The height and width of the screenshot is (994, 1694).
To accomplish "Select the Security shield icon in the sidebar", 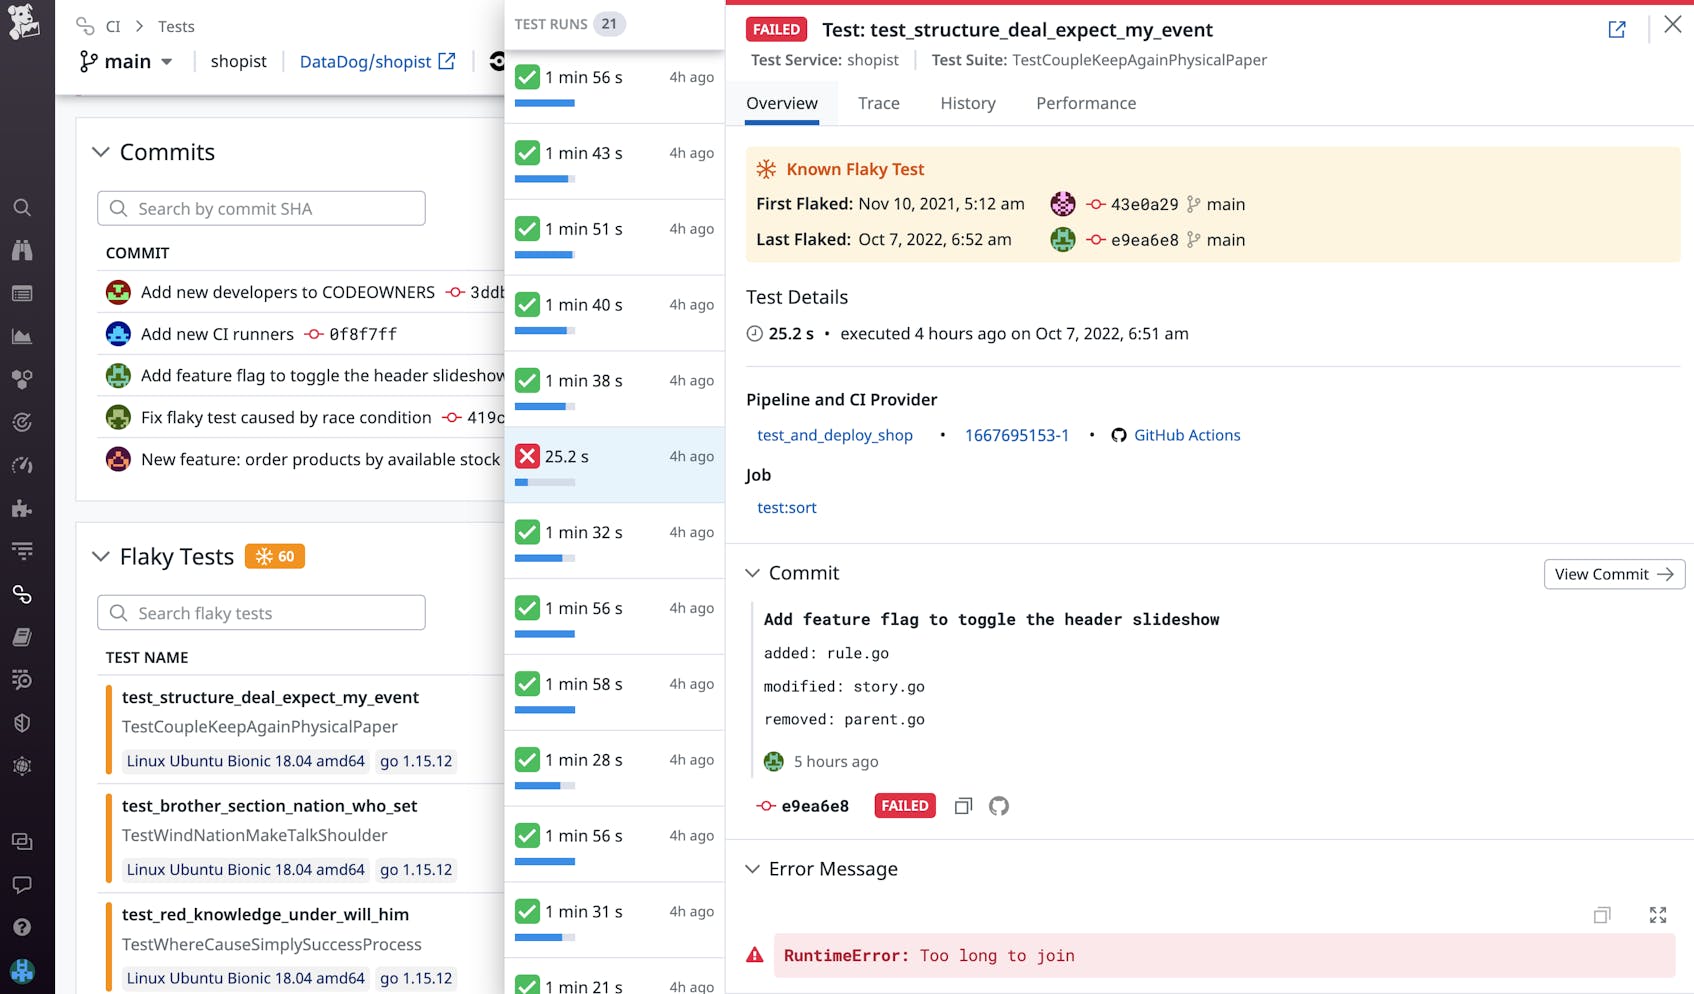I will (x=22, y=723).
